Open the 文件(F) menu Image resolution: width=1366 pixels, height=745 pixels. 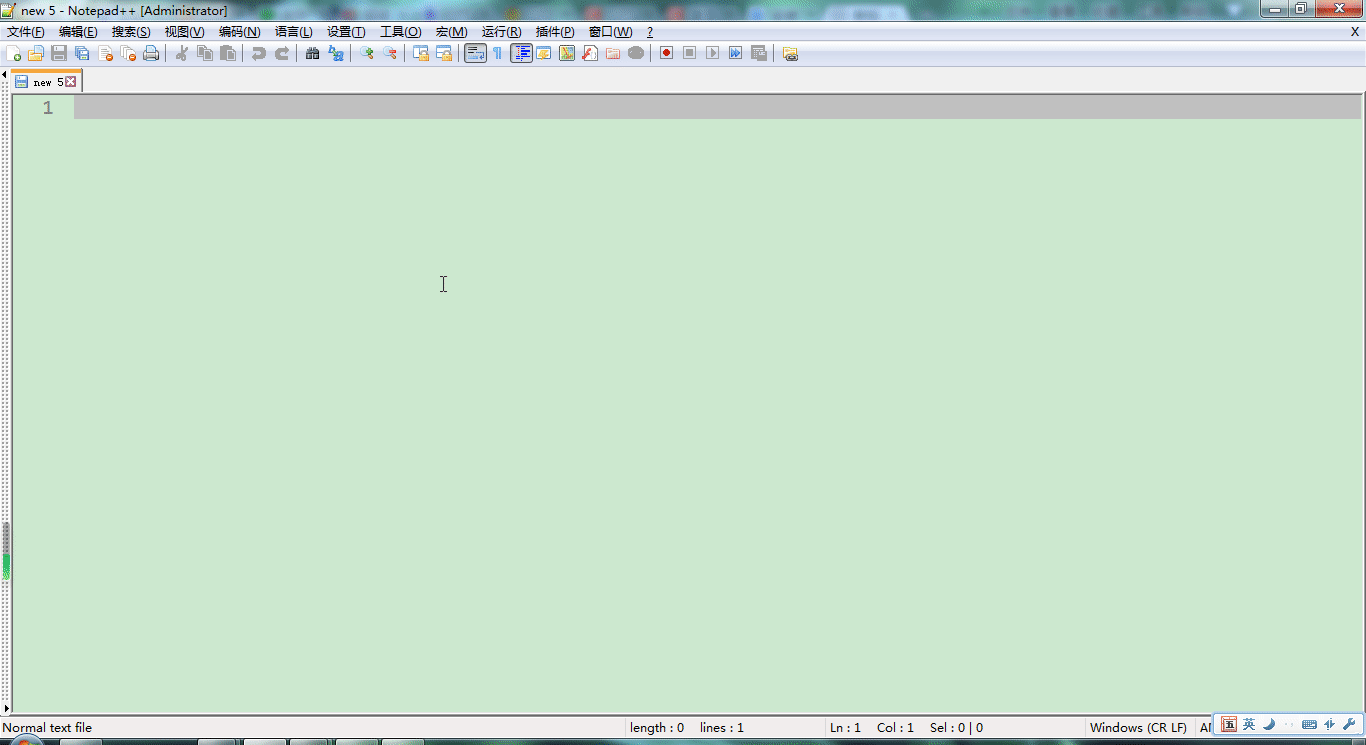coord(26,32)
